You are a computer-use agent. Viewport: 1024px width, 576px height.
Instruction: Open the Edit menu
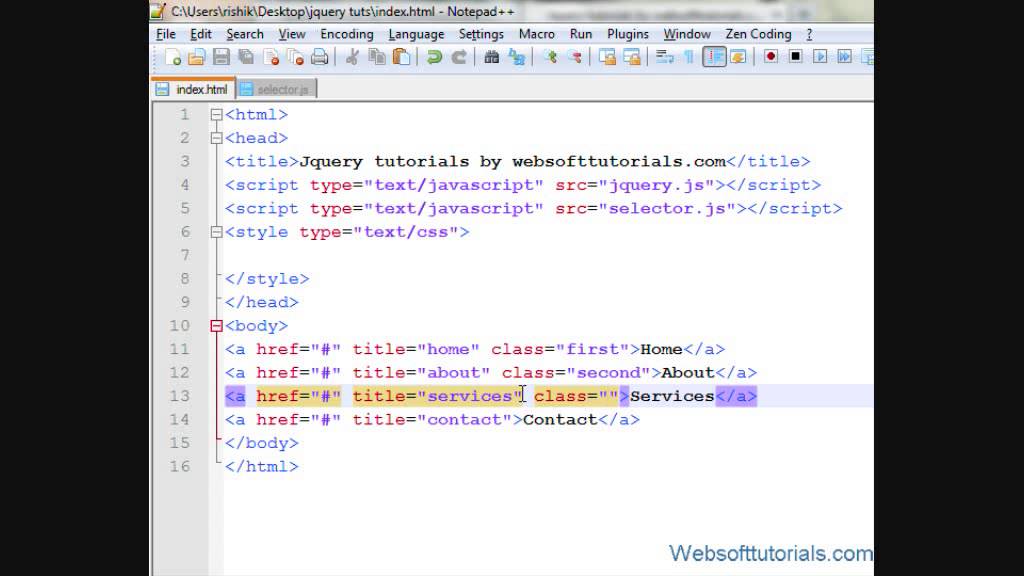[x=200, y=34]
